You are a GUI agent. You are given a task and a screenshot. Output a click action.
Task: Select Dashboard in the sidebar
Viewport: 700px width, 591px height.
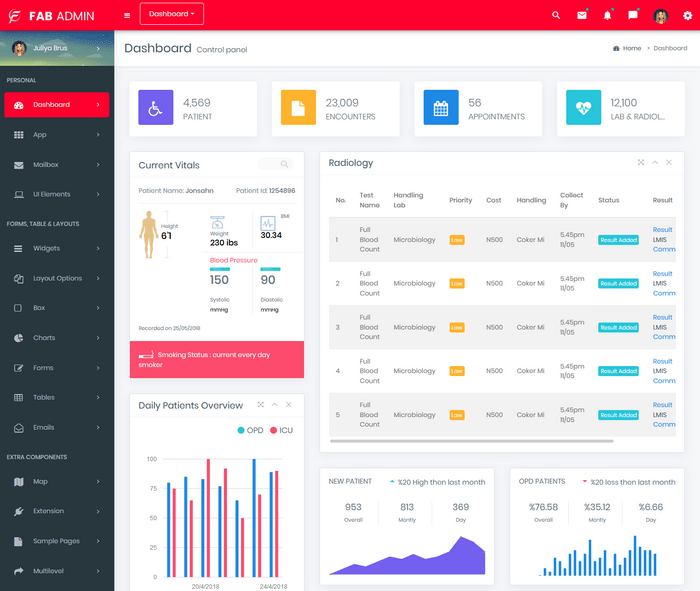pyautogui.click(x=57, y=105)
